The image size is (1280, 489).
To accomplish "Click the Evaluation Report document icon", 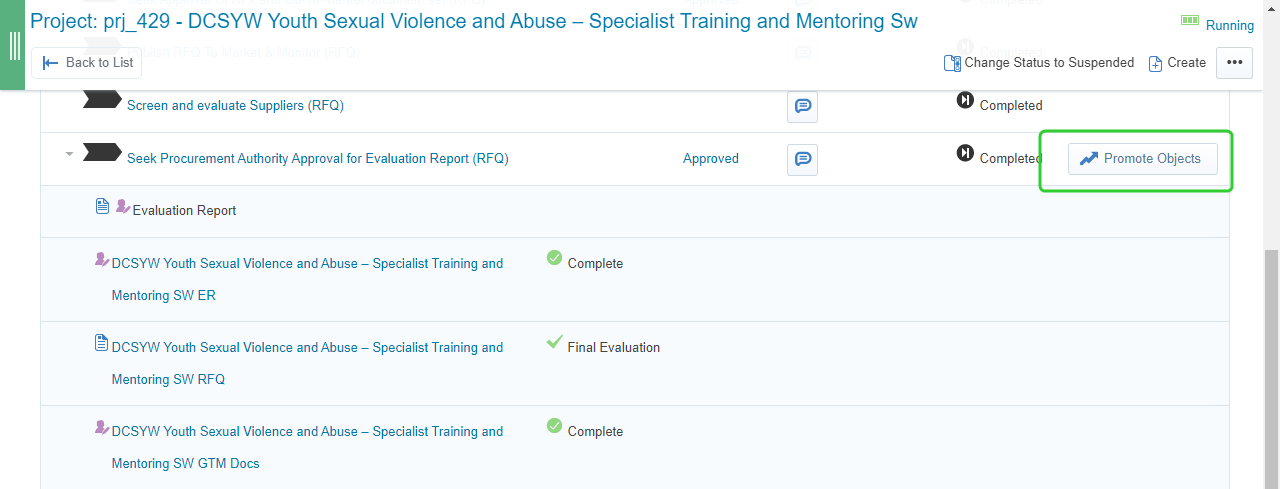I will (x=102, y=206).
